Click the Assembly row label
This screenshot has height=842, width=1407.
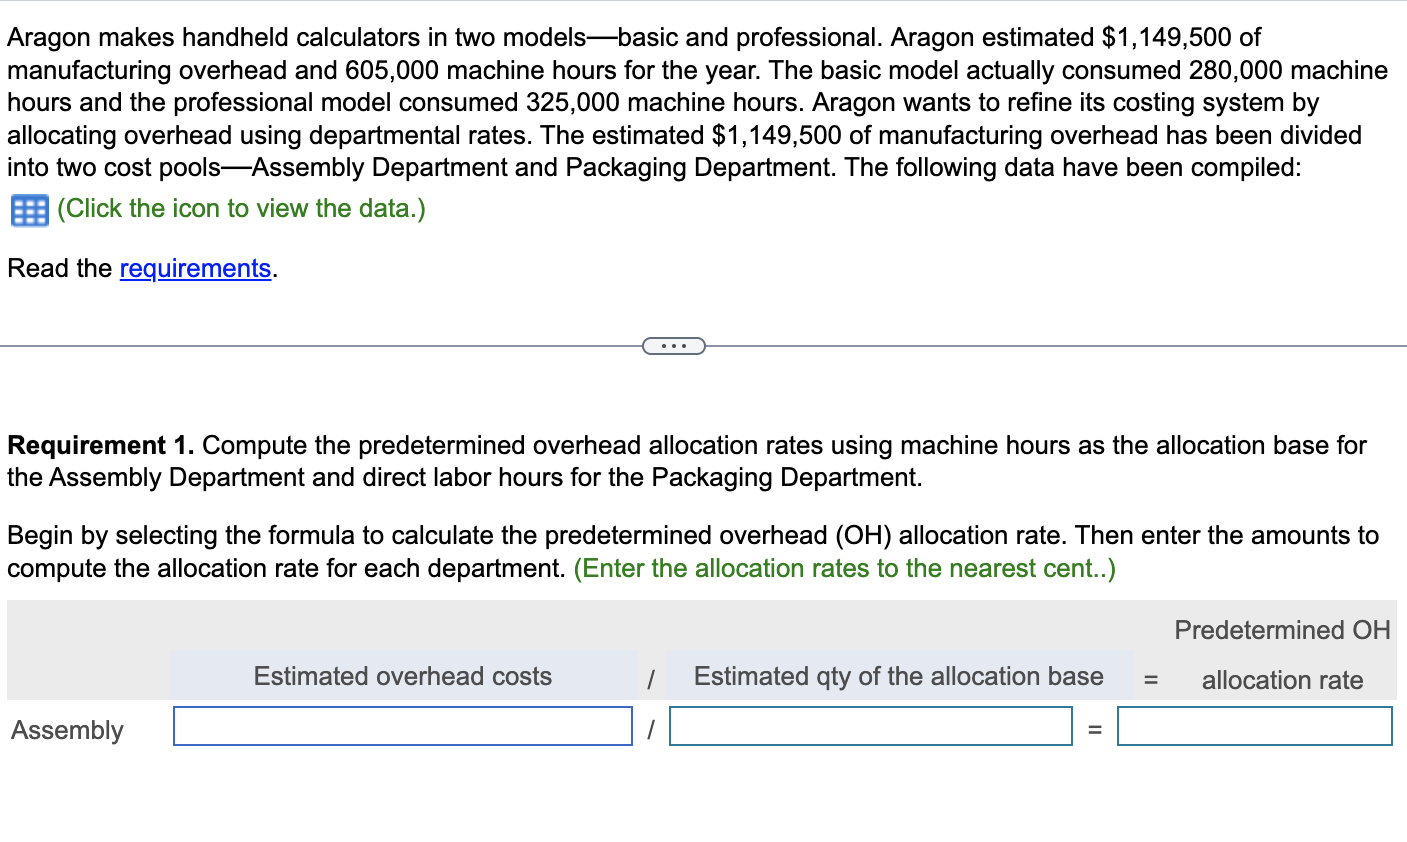pyautogui.click(x=66, y=730)
